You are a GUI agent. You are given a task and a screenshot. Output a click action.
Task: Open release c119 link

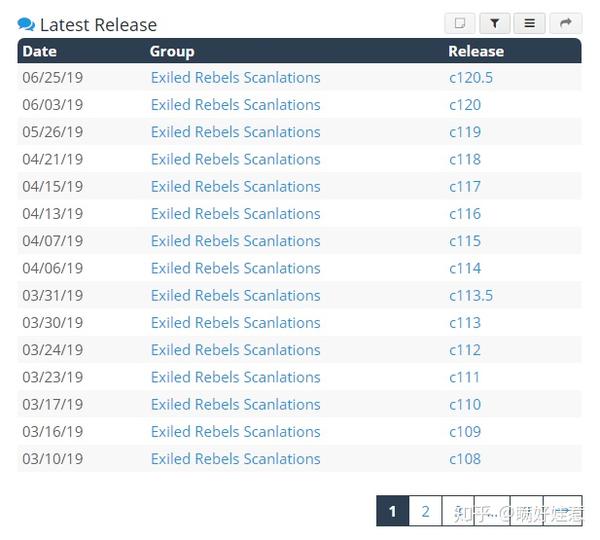pyautogui.click(x=465, y=132)
